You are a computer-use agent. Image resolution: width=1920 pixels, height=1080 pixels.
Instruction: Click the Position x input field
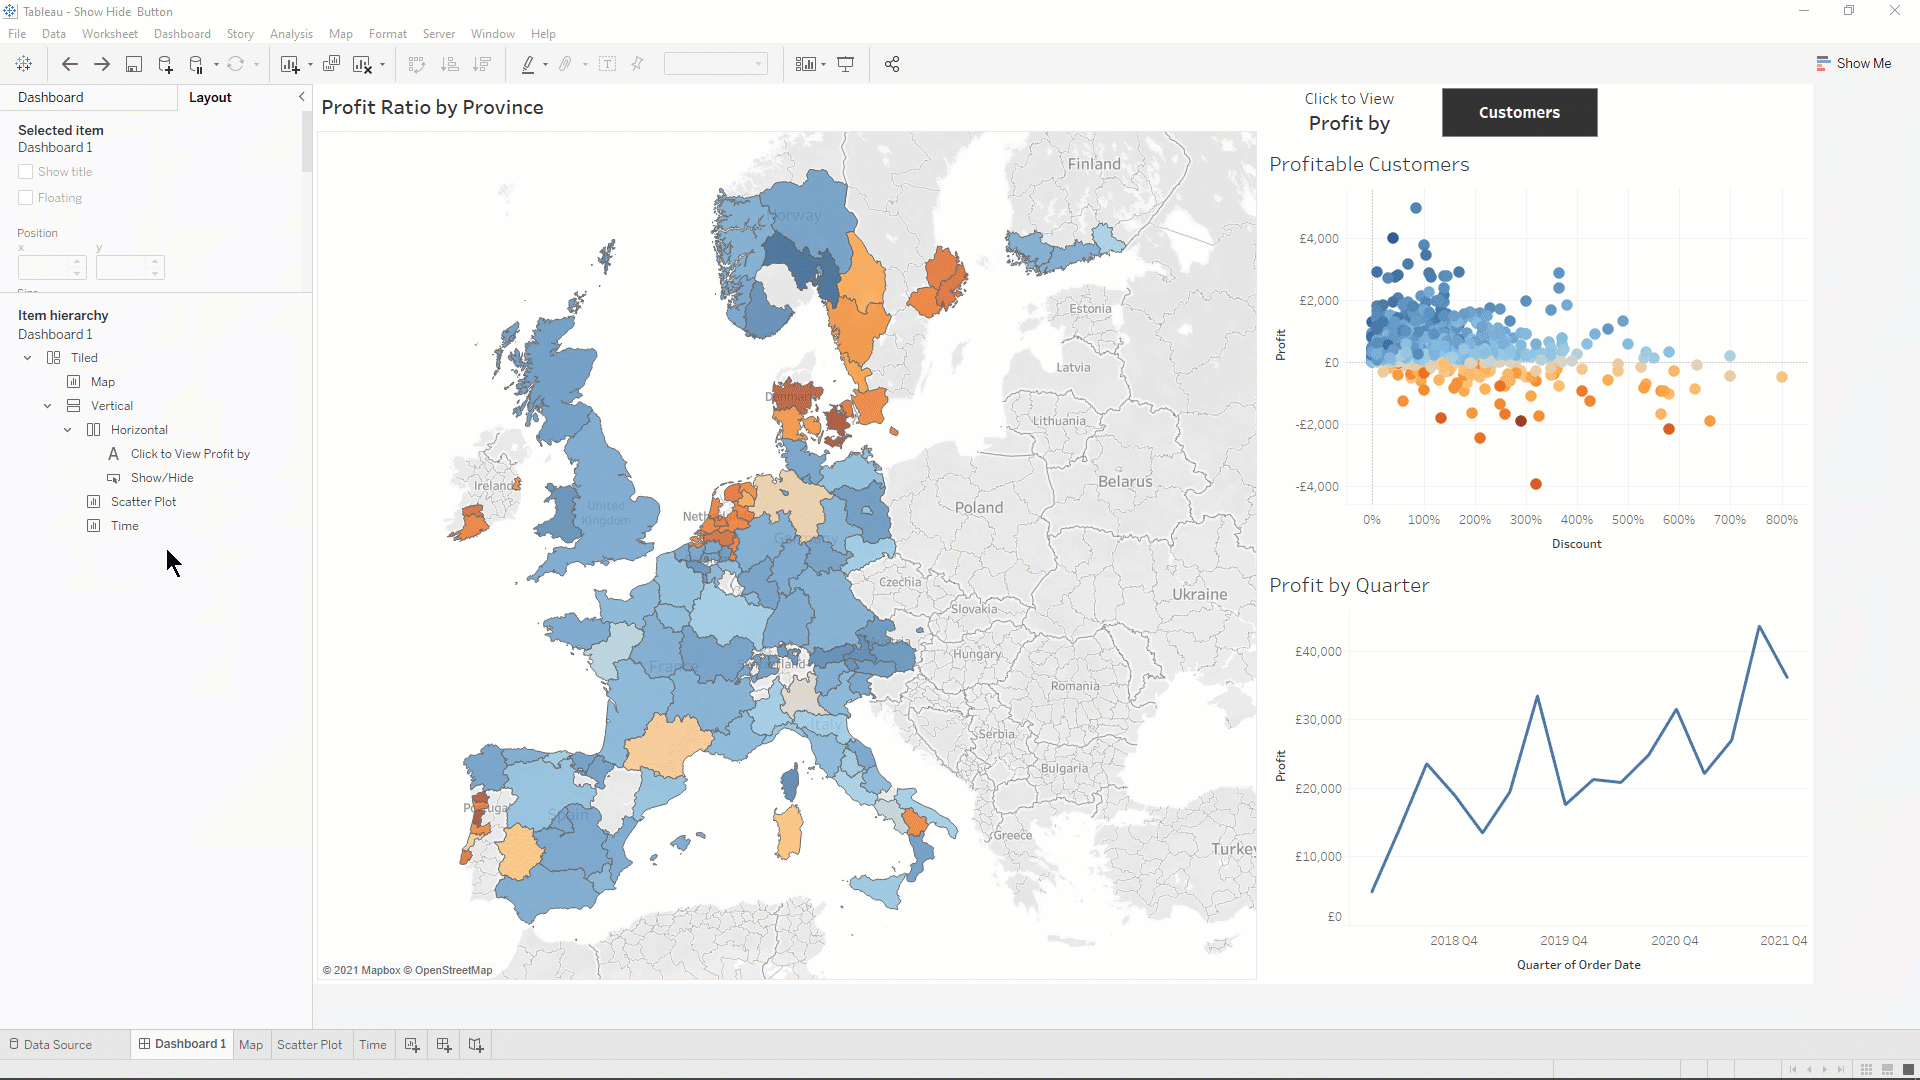(x=44, y=268)
